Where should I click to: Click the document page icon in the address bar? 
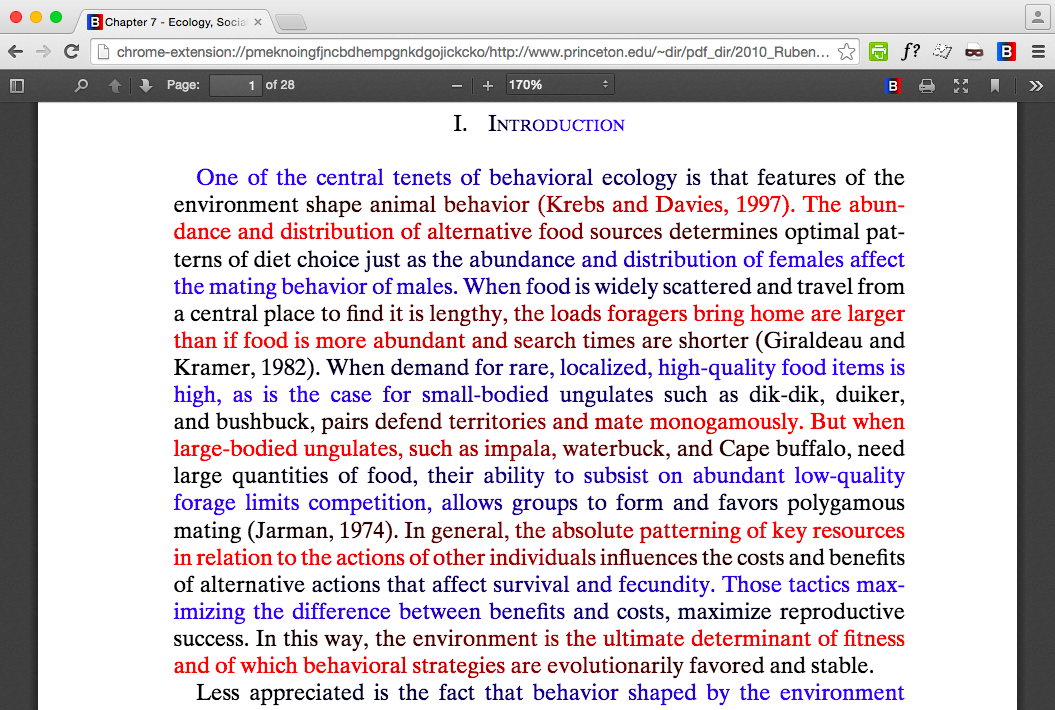[102, 52]
